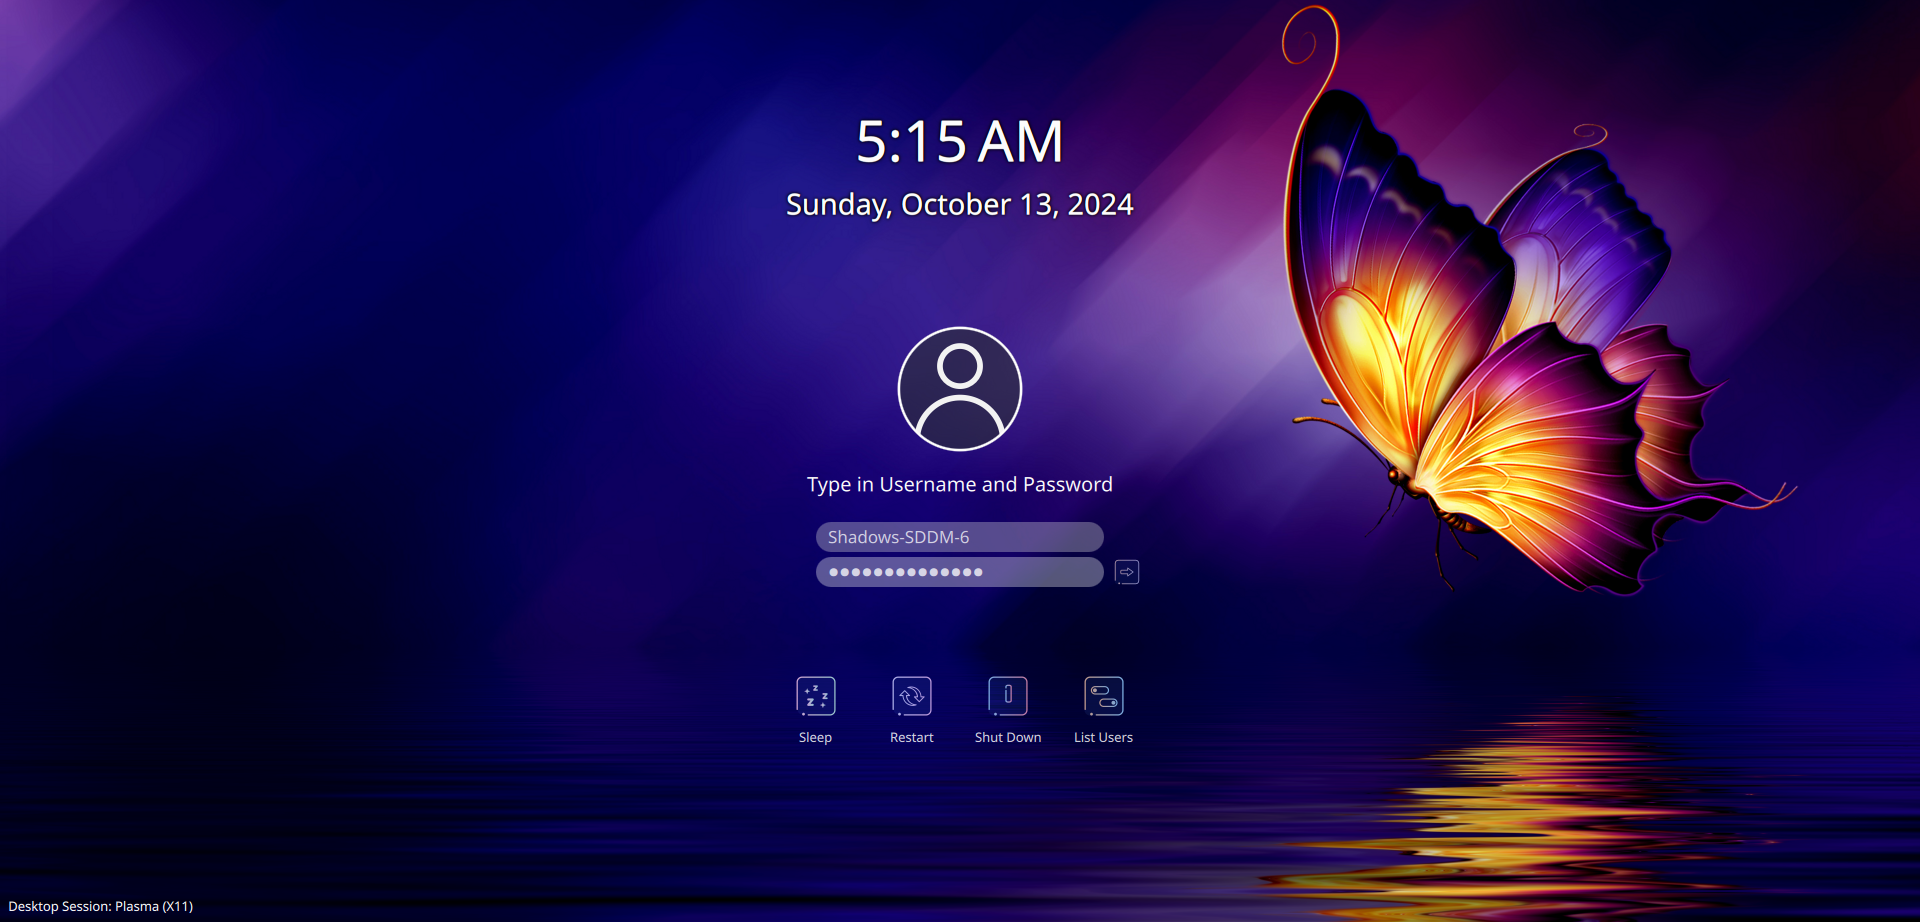
Task: Click the List Users text label
Action: [x=1103, y=737]
